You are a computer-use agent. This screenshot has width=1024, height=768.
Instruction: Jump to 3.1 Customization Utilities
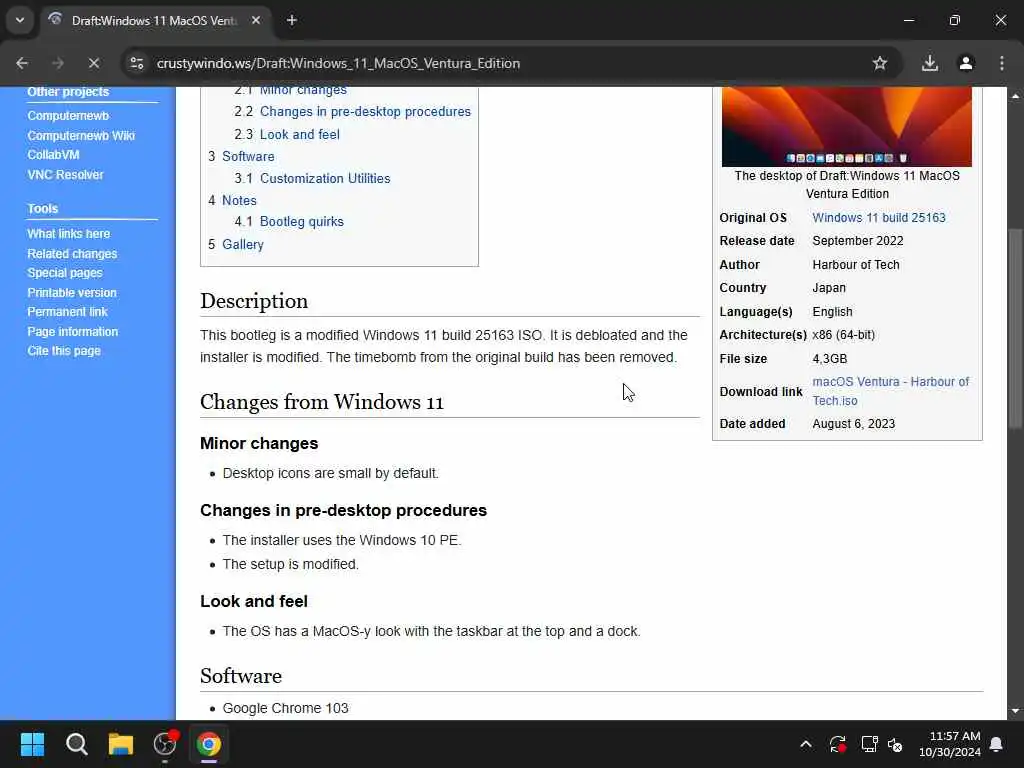click(x=312, y=178)
